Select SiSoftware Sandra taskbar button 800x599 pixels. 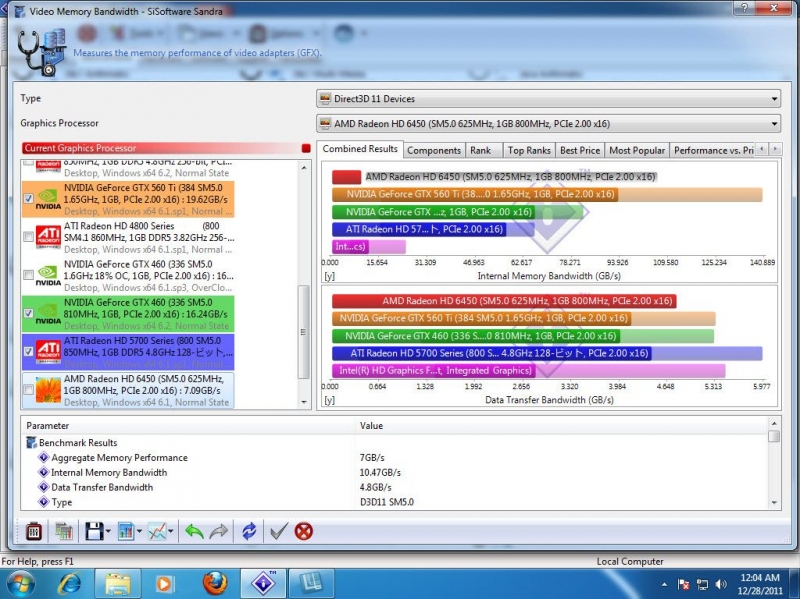click(263, 584)
